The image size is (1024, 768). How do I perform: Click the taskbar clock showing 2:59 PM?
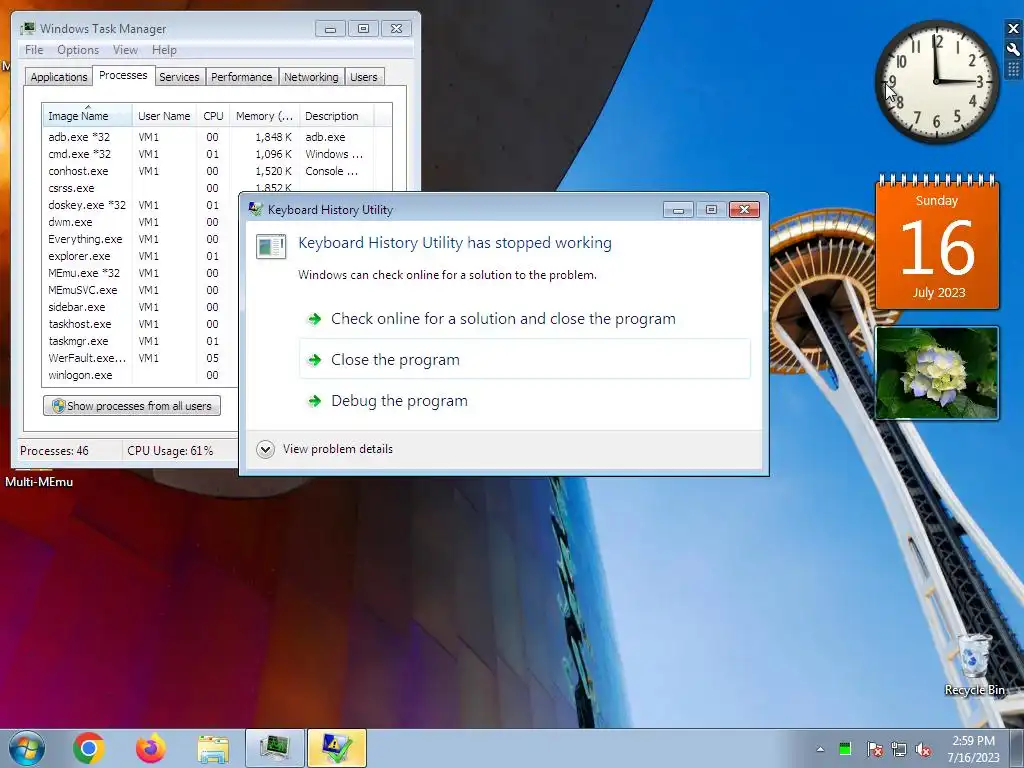(973, 749)
